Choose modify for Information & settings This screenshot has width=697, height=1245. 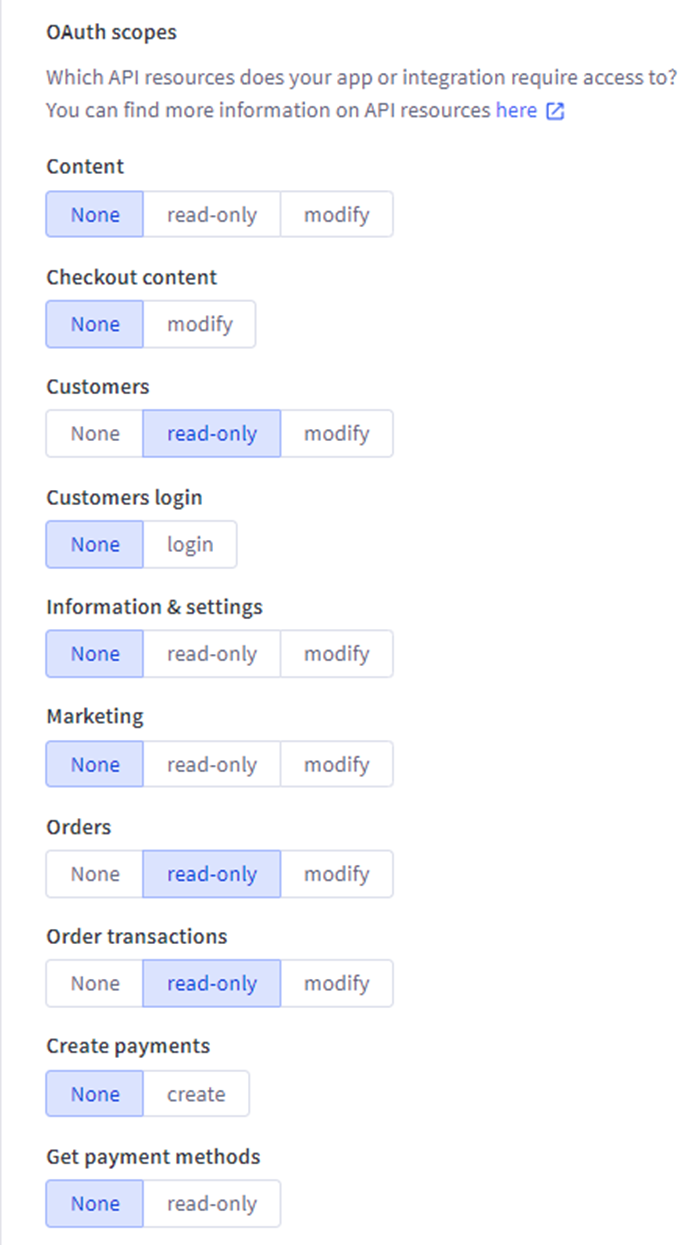(x=336, y=654)
